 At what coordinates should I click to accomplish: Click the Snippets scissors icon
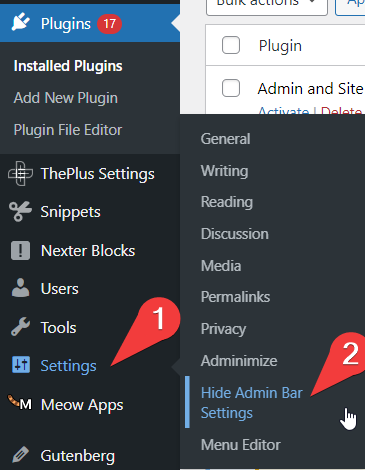coord(21,212)
